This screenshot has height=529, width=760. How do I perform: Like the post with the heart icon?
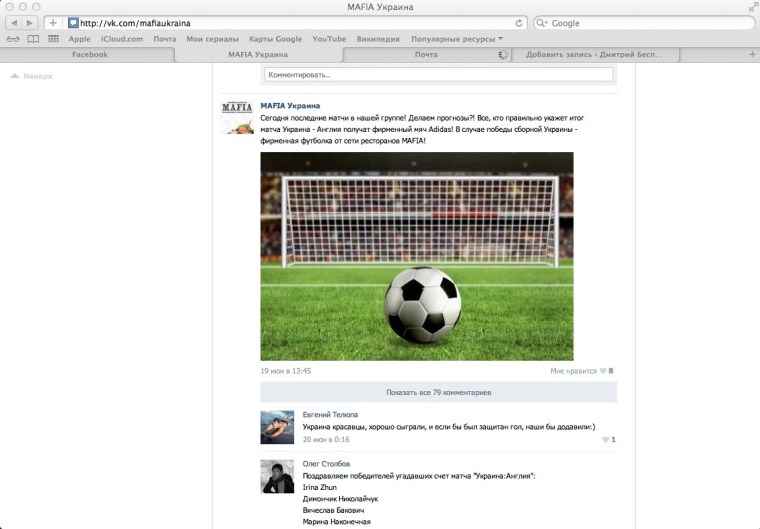point(603,371)
